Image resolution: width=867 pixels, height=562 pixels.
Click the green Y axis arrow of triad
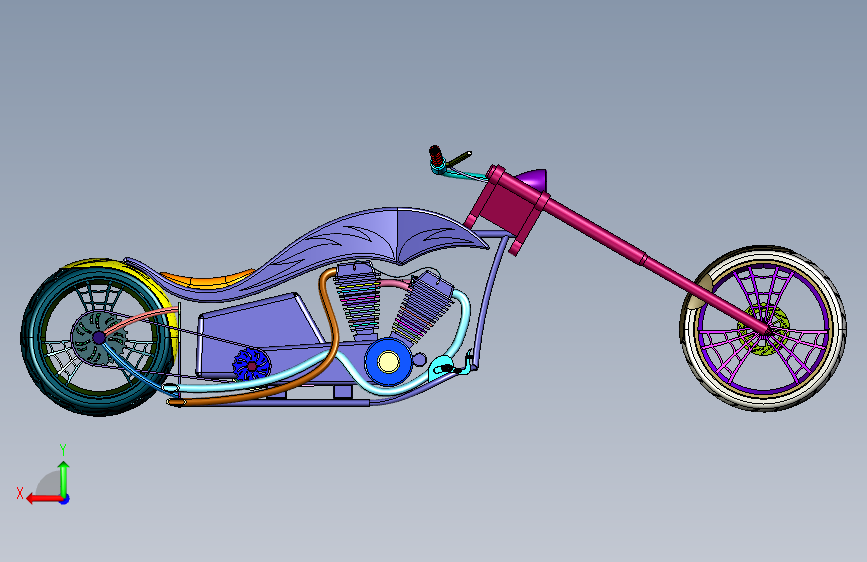pos(64,479)
